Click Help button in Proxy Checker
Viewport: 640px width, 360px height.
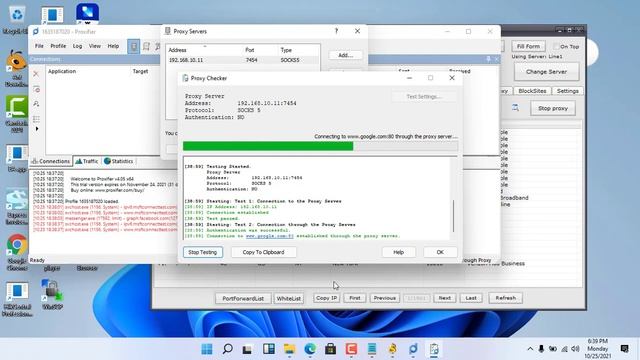tap(398, 252)
